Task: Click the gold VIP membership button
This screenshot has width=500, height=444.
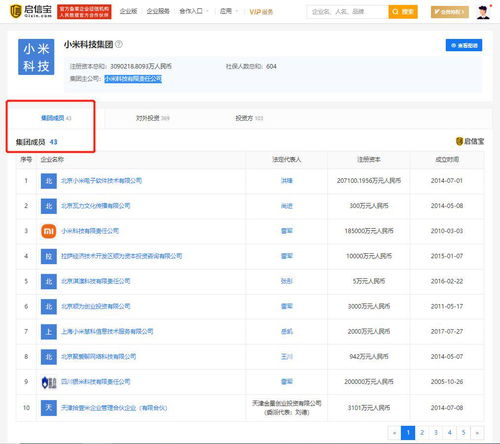Action: (450, 12)
